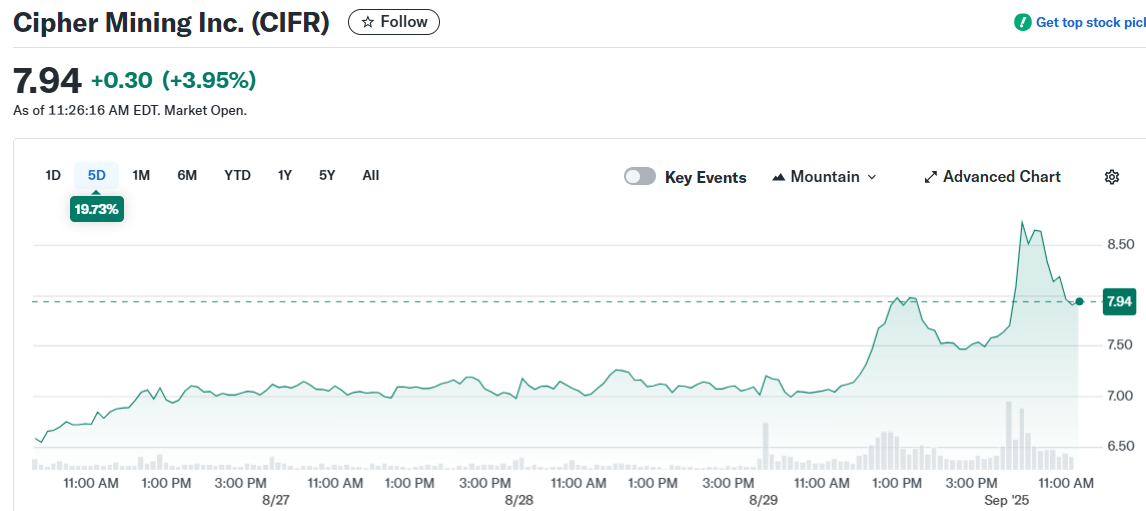Click the (+3.95%) percent change
Image resolution: width=1146 pixels, height=511 pixels.
pos(209,80)
